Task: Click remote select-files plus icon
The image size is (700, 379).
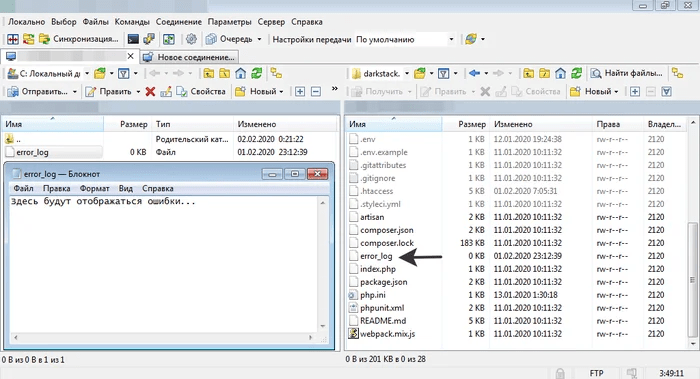Action: pyautogui.click(x=635, y=92)
